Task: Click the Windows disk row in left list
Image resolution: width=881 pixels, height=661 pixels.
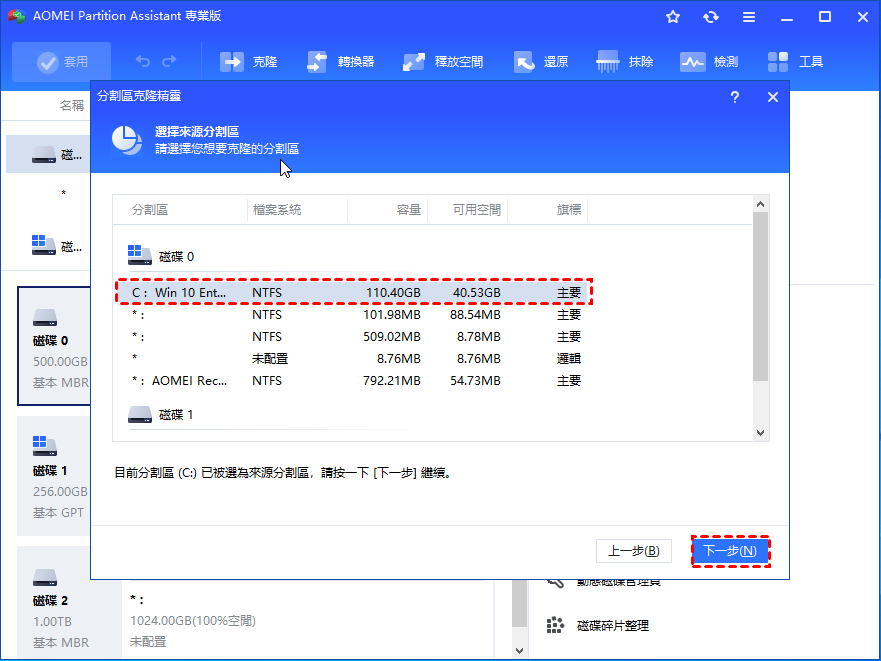Action: pyautogui.click(x=49, y=246)
